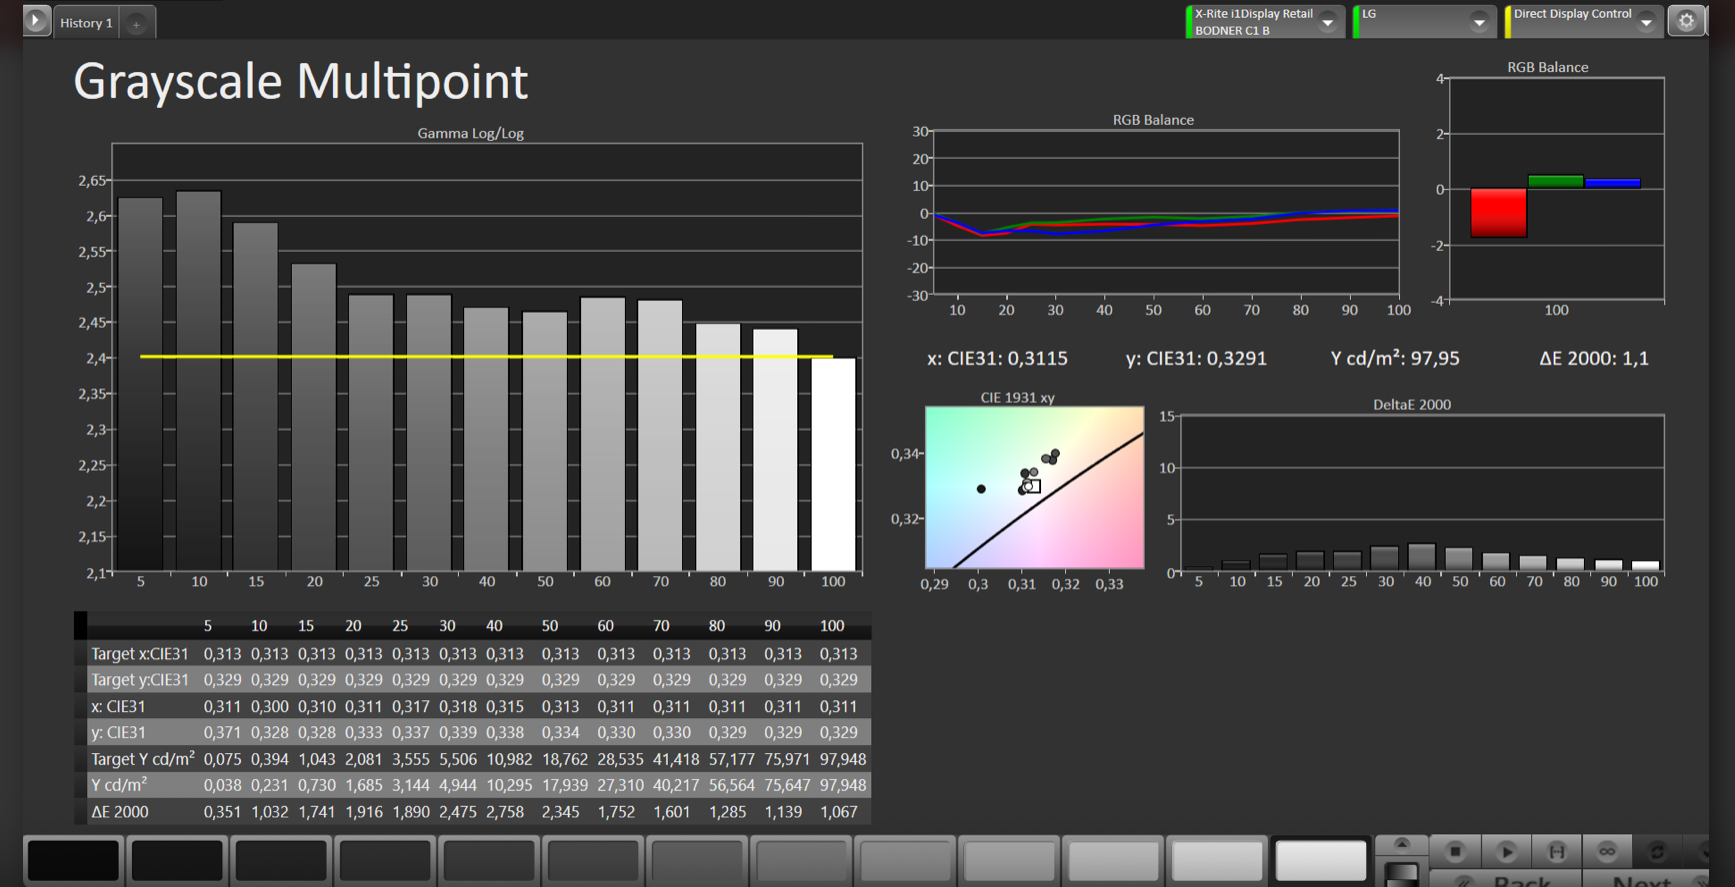Viewport: 1735px width, 887px height.
Task: Click the ΔE 2000: 1,1 readout
Action: 1594,358
